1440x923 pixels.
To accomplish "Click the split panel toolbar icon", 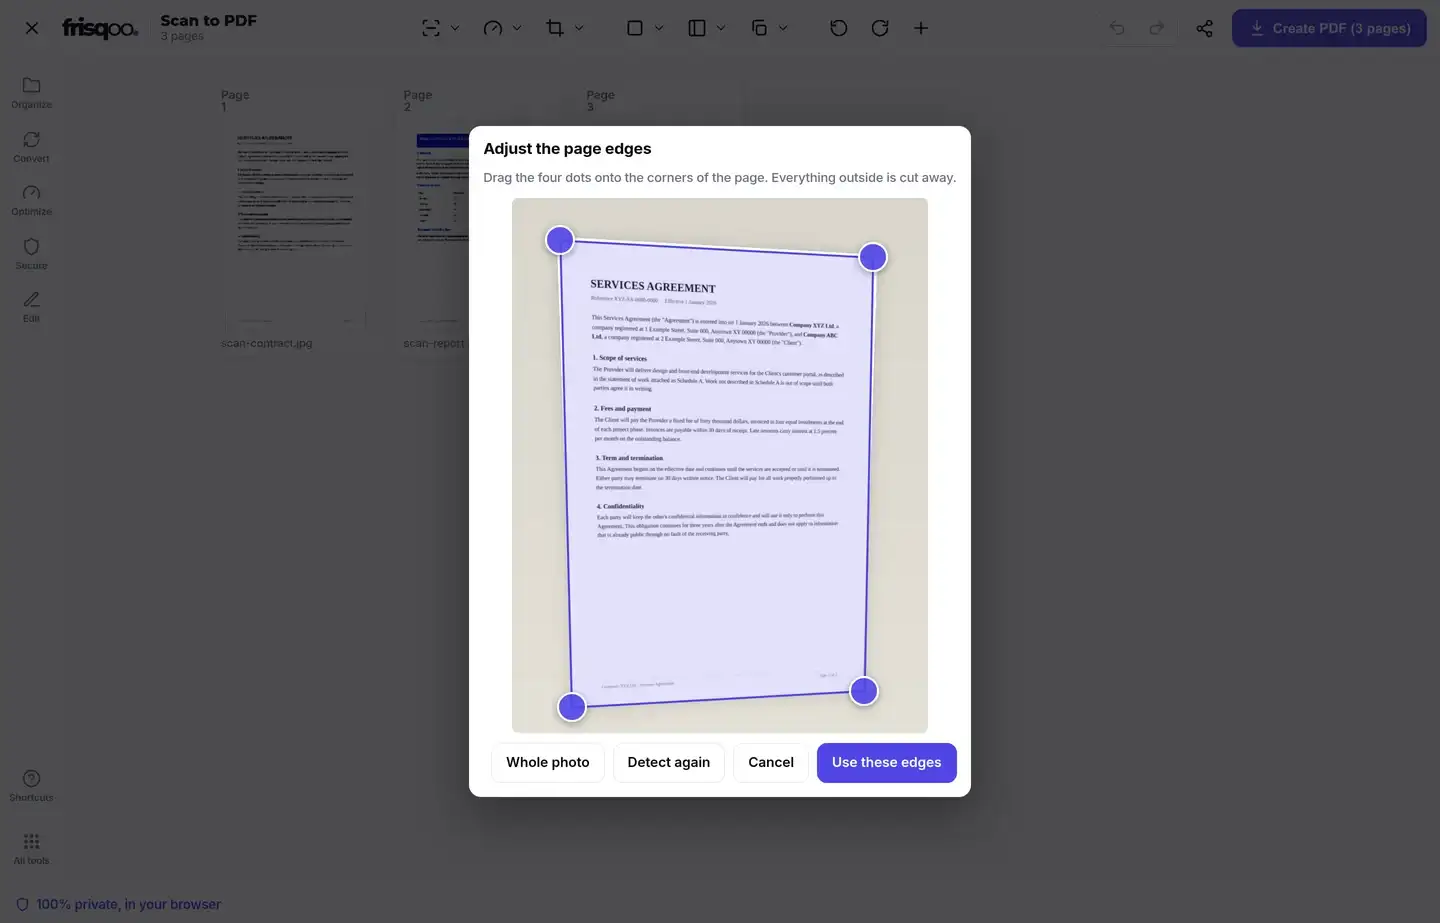I will tap(697, 28).
